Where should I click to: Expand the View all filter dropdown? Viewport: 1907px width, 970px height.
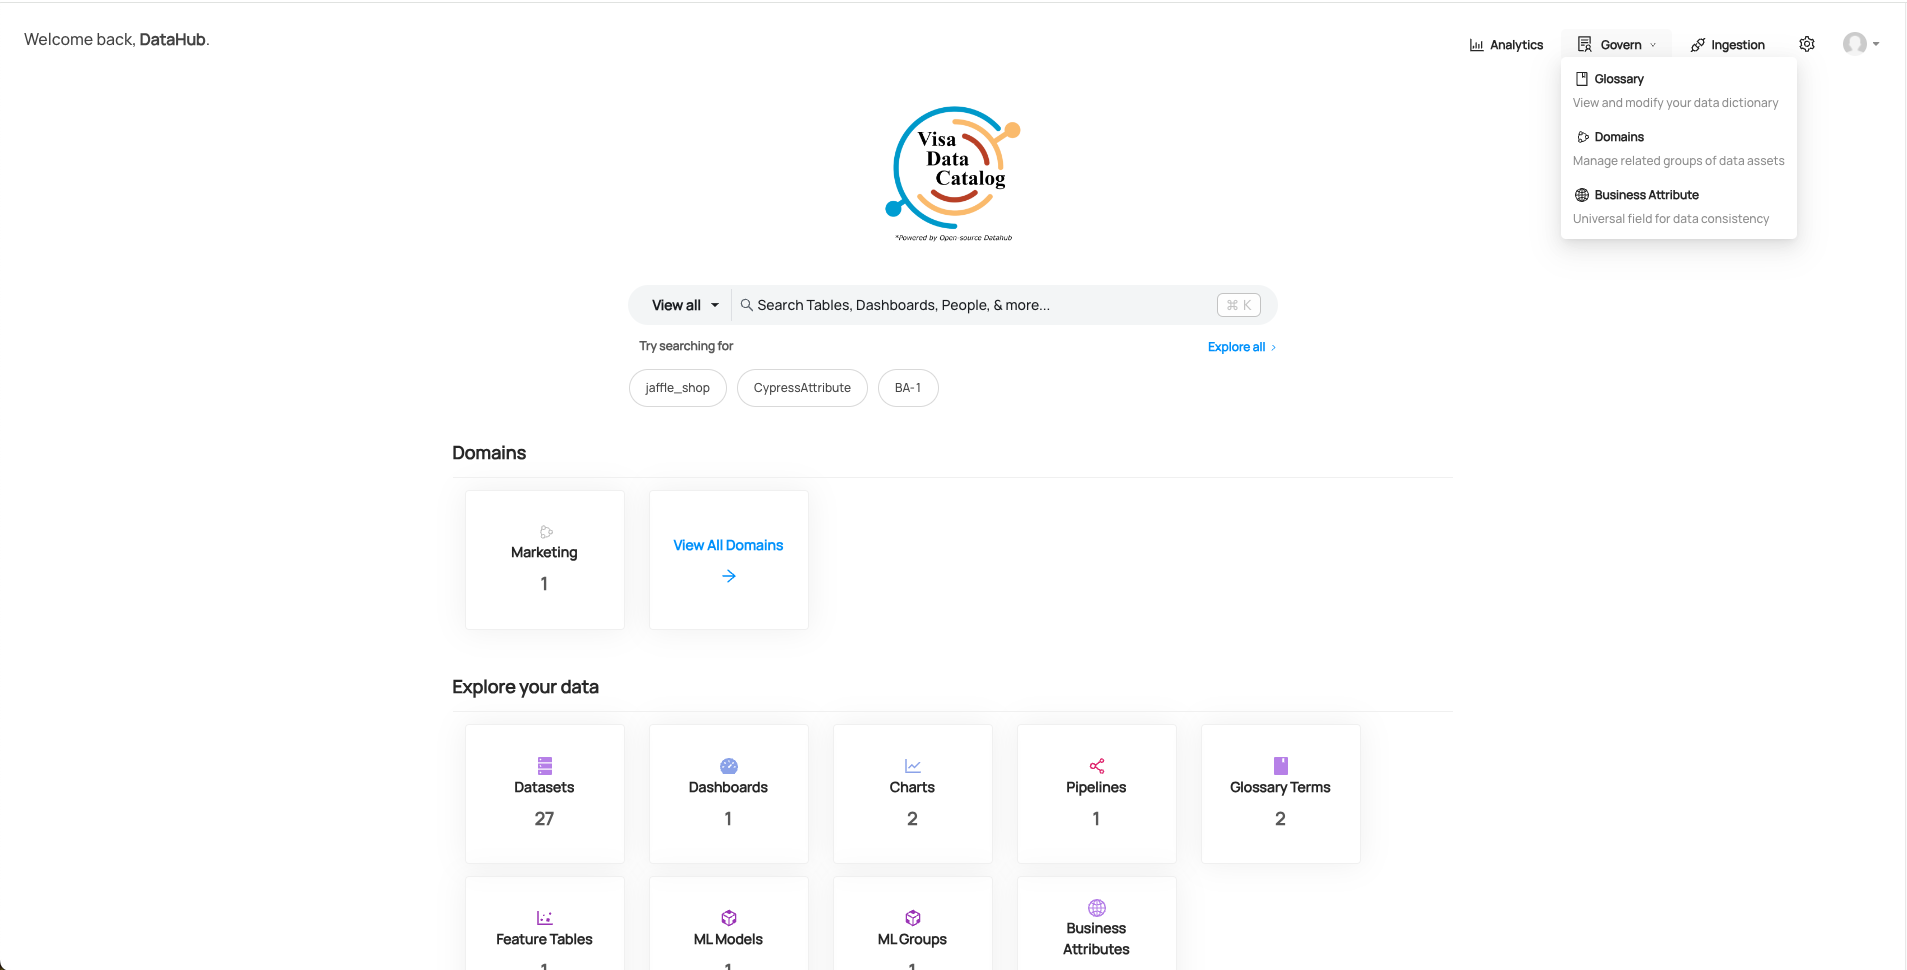click(x=685, y=305)
